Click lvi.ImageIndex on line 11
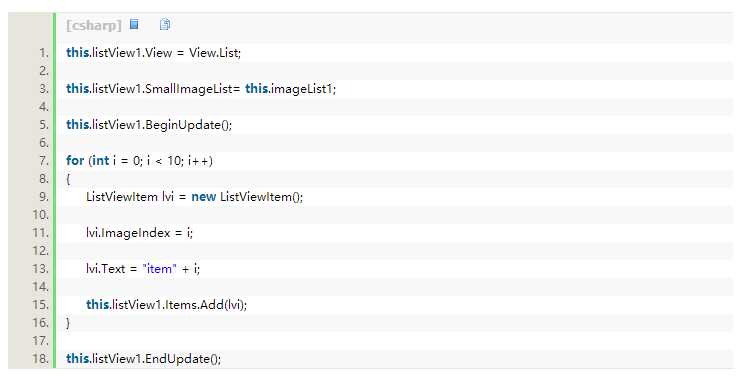 point(128,233)
